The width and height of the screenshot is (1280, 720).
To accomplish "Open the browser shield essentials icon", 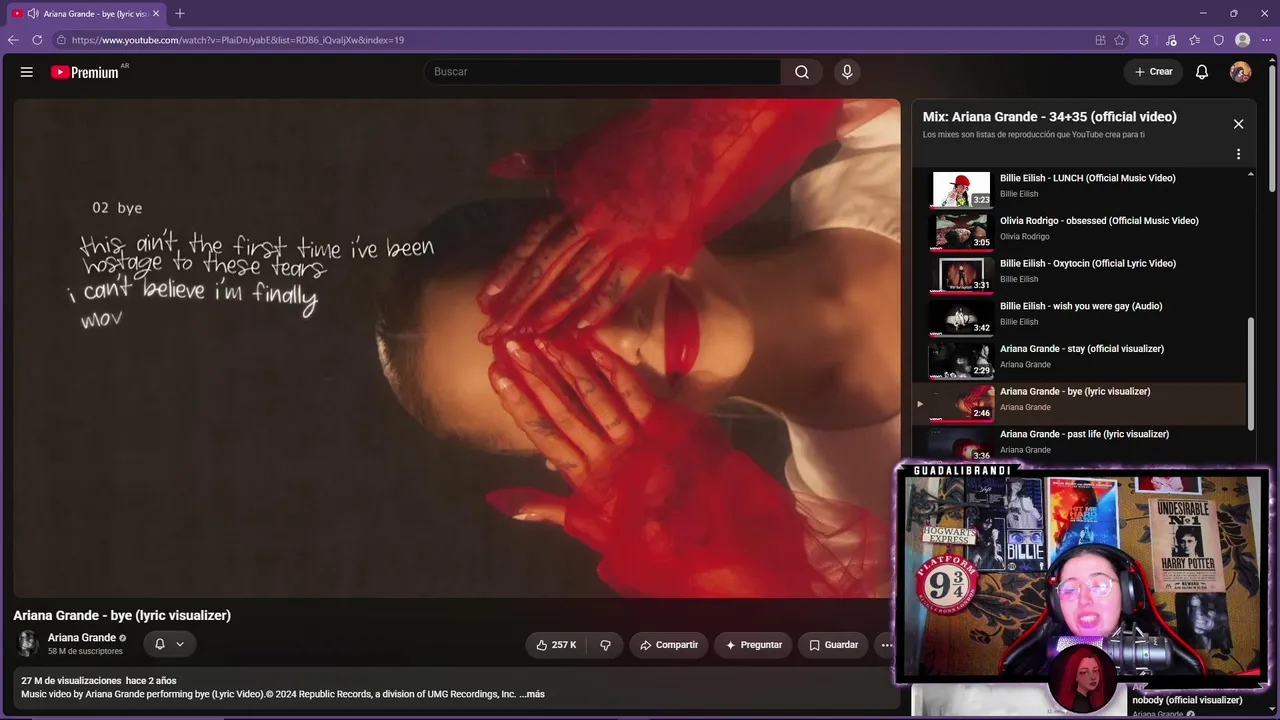I will click(1218, 40).
